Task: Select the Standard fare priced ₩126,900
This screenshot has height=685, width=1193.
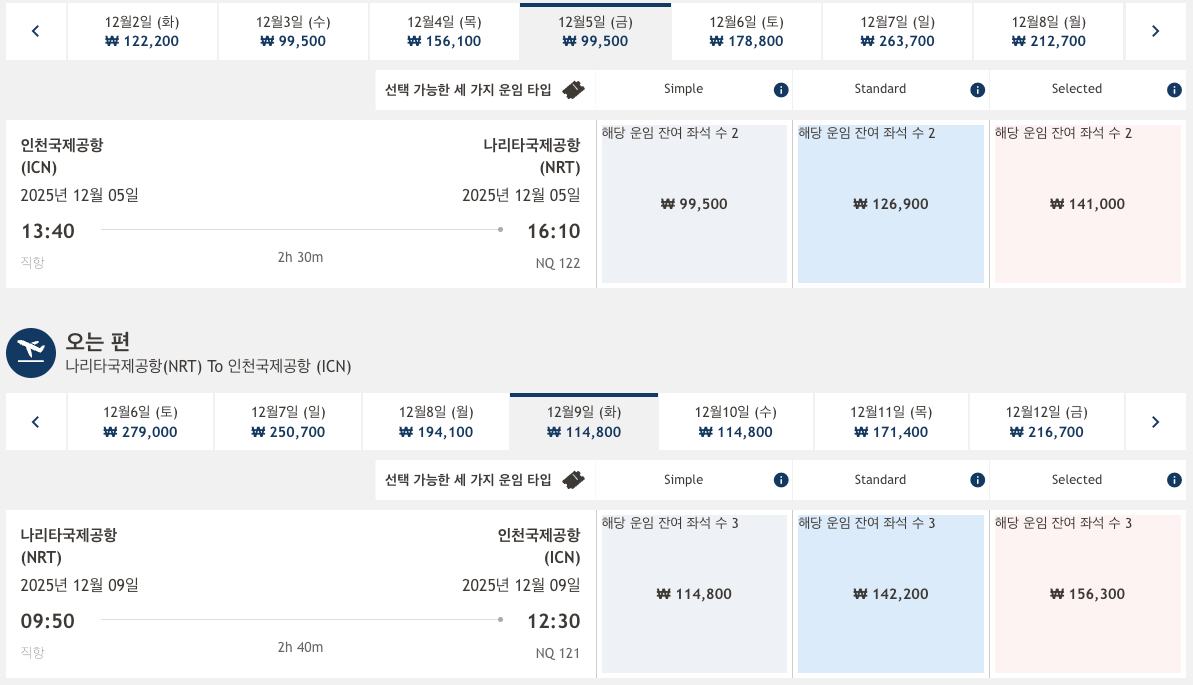Action: click(890, 204)
